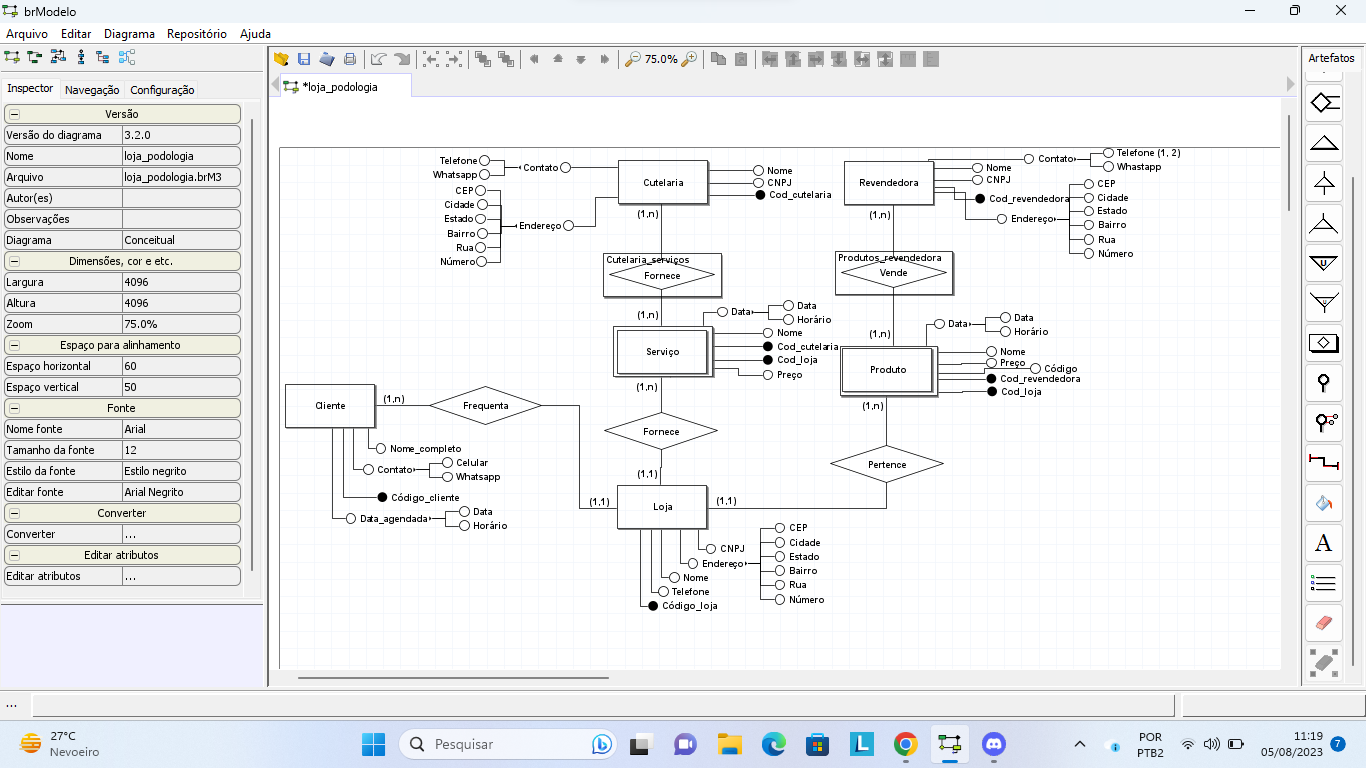The height and width of the screenshot is (768, 1366).
Task: Select the Cliente entity in the diagram
Action: point(330,406)
